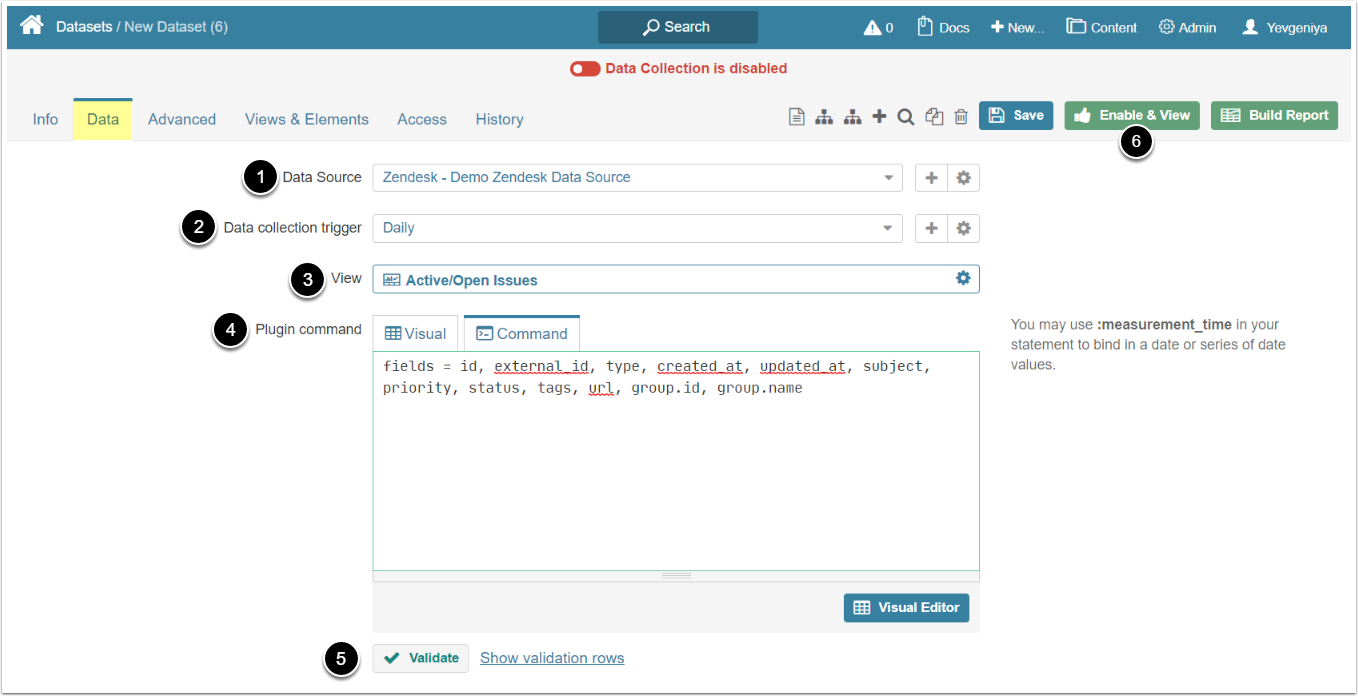The height and width of the screenshot is (696, 1358).
Task: Click Show validation rows link
Action: (552, 658)
